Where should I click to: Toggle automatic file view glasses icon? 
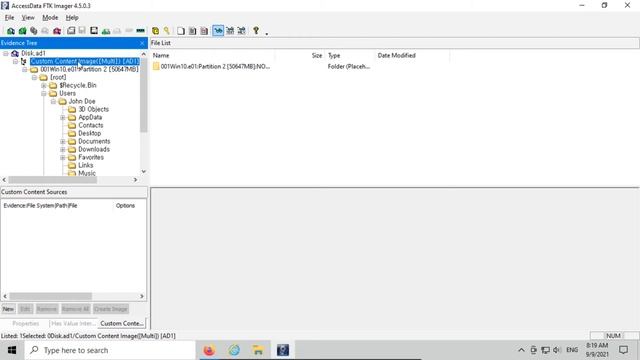click(x=218, y=31)
